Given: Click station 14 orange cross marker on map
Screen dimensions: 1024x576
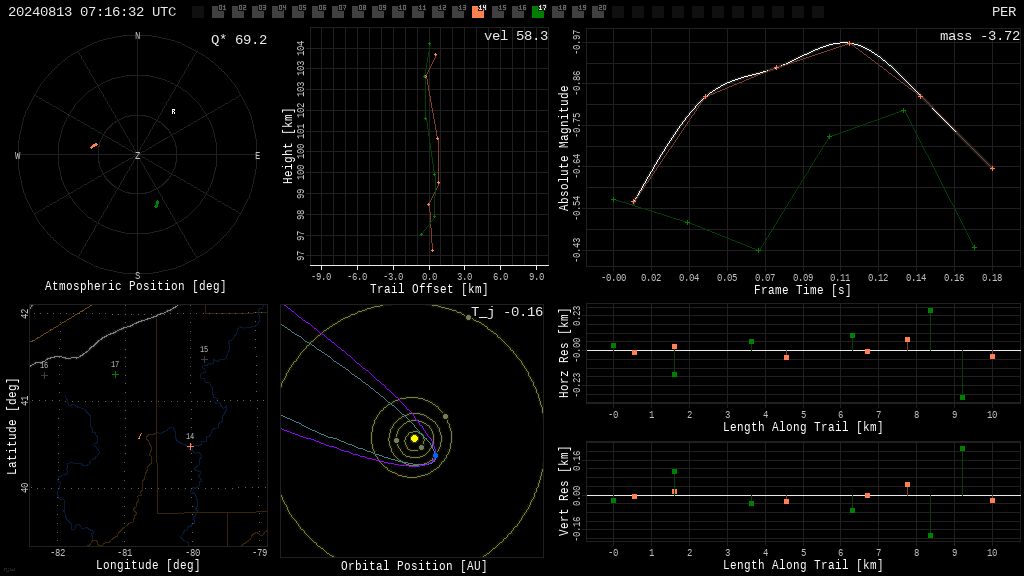Looking at the screenshot, I should (x=190, y=447).
